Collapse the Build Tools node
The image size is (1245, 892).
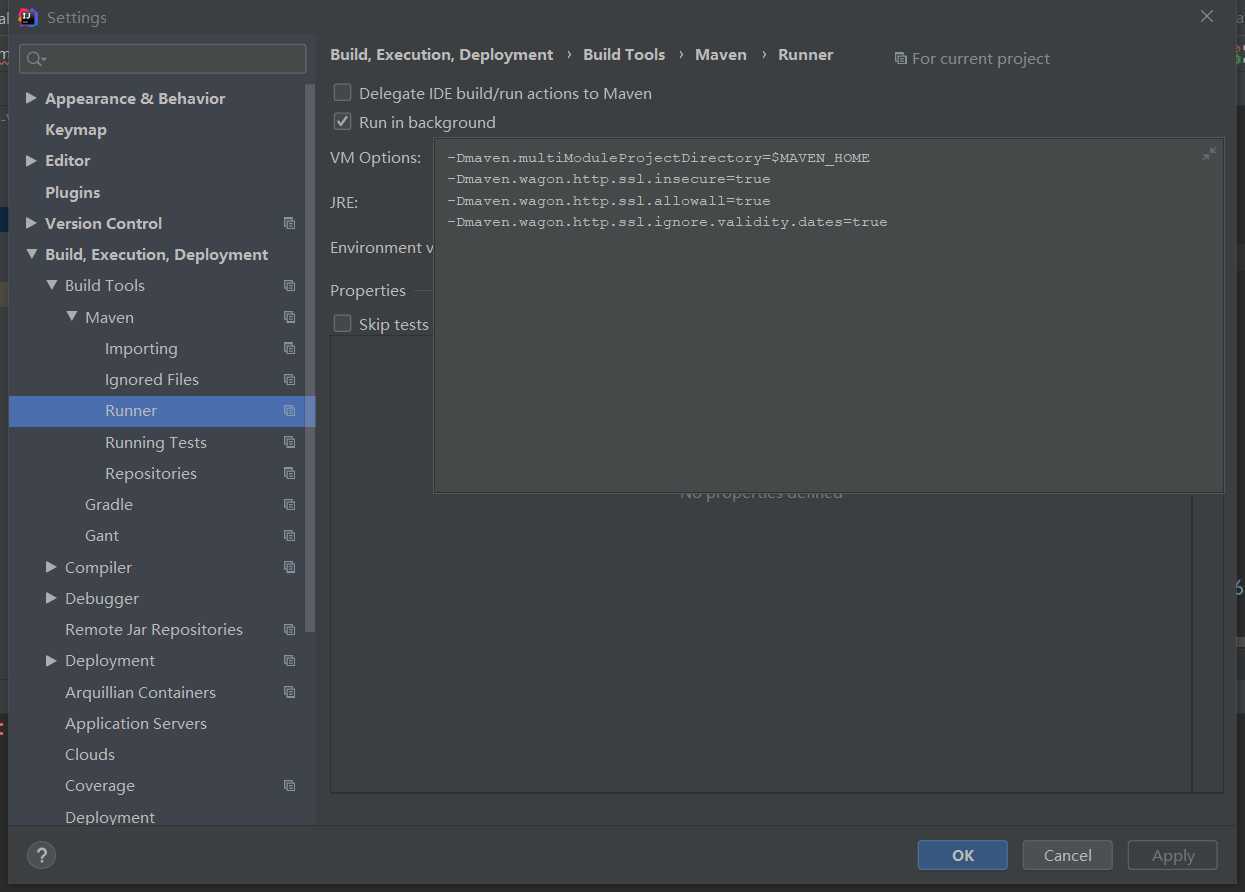tap(51, 285)
